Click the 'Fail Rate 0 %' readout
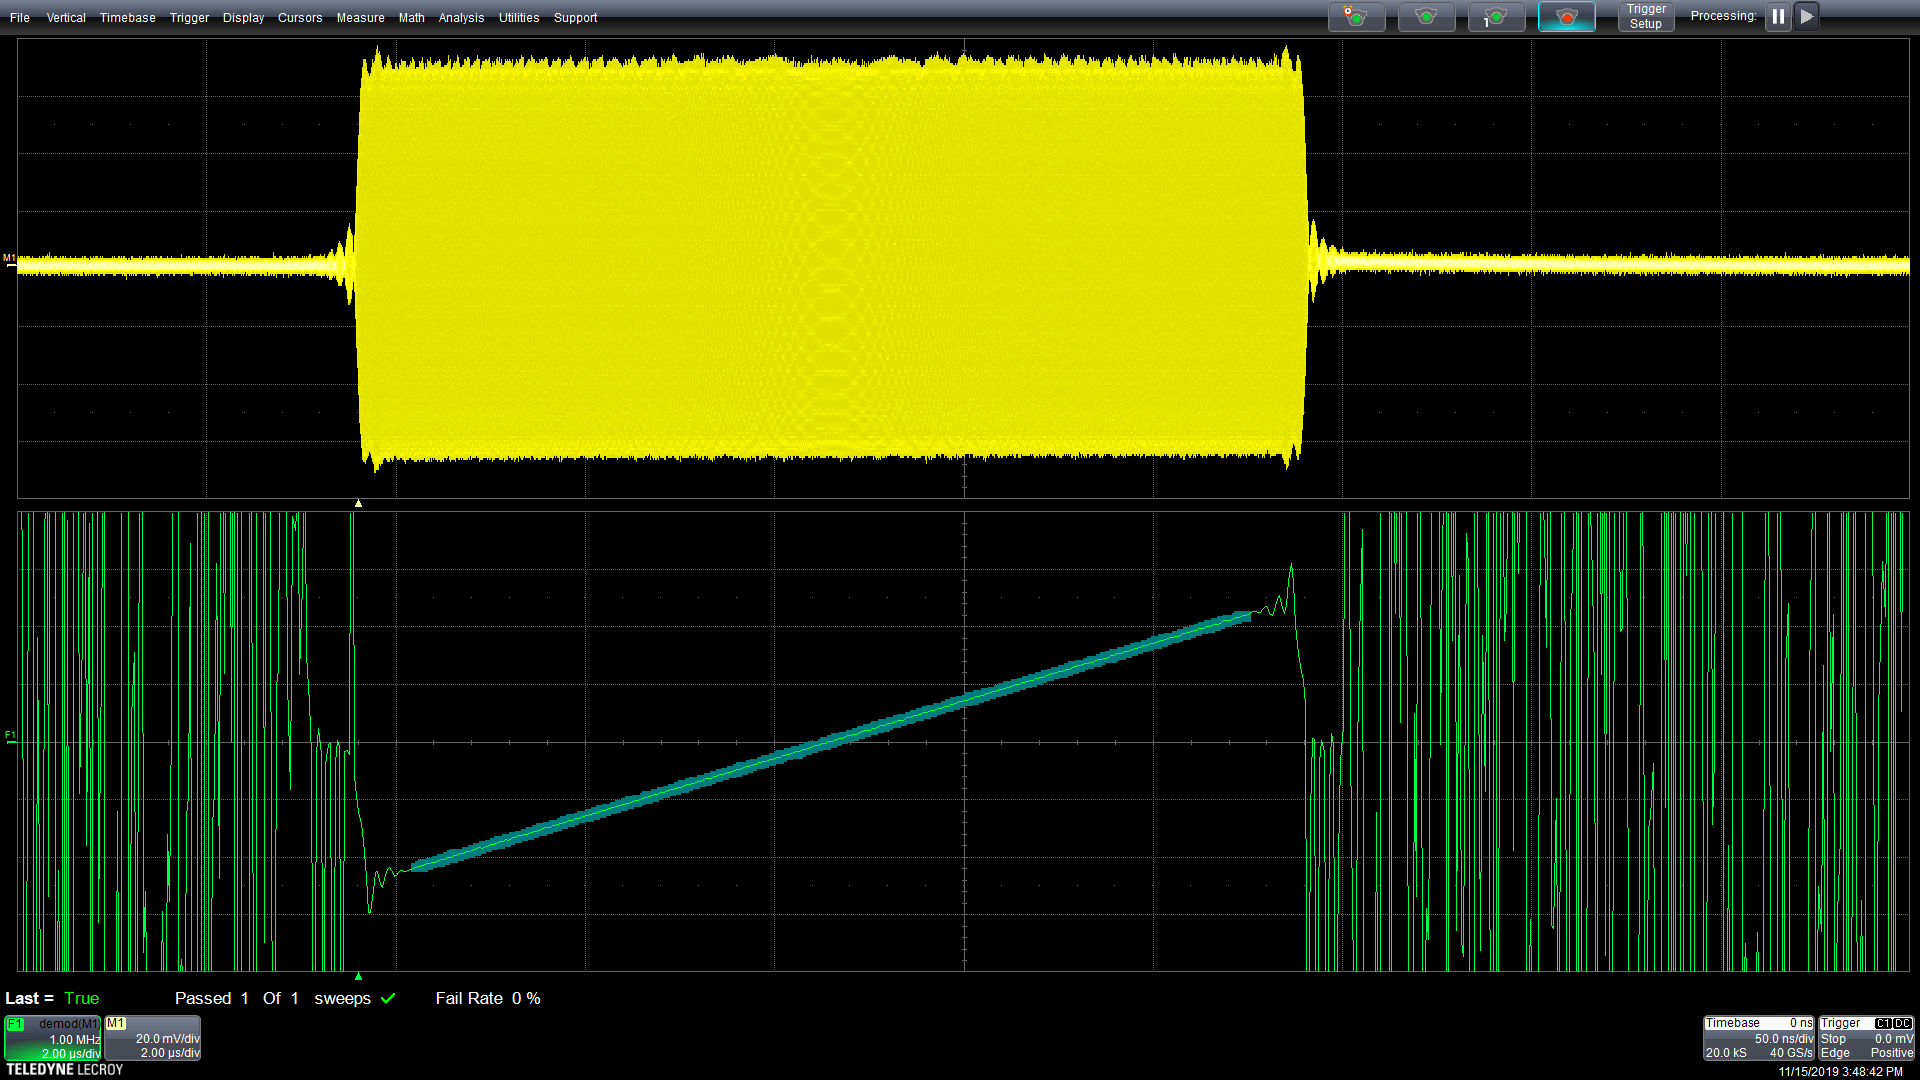 coord(488,998)
